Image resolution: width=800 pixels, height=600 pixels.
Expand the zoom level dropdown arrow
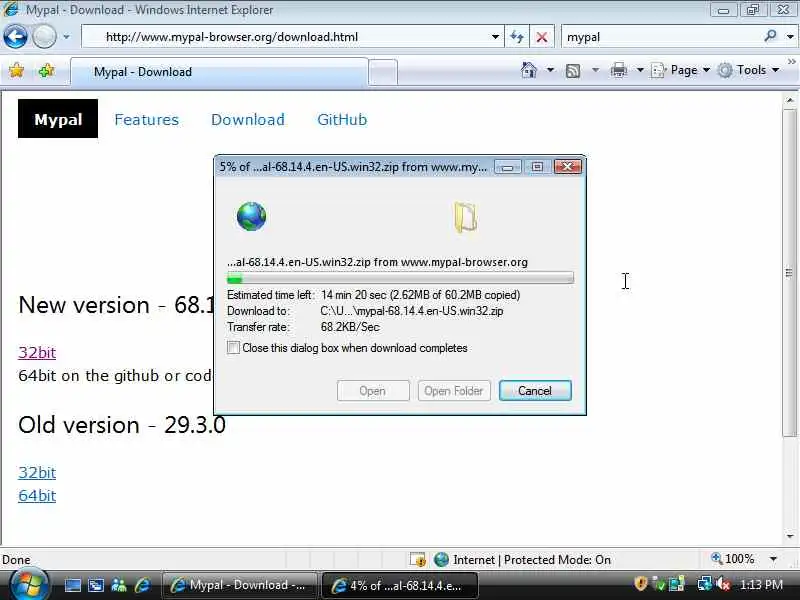click(x=773, y=559)
